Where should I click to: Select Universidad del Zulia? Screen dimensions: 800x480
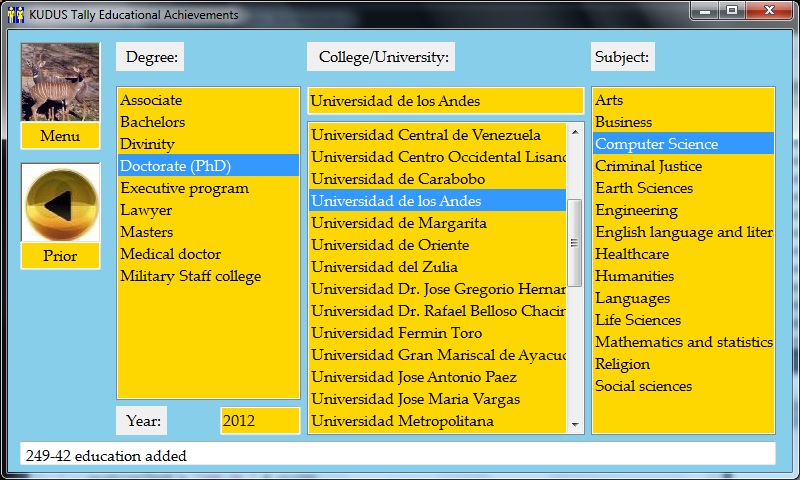pos(384,267)
